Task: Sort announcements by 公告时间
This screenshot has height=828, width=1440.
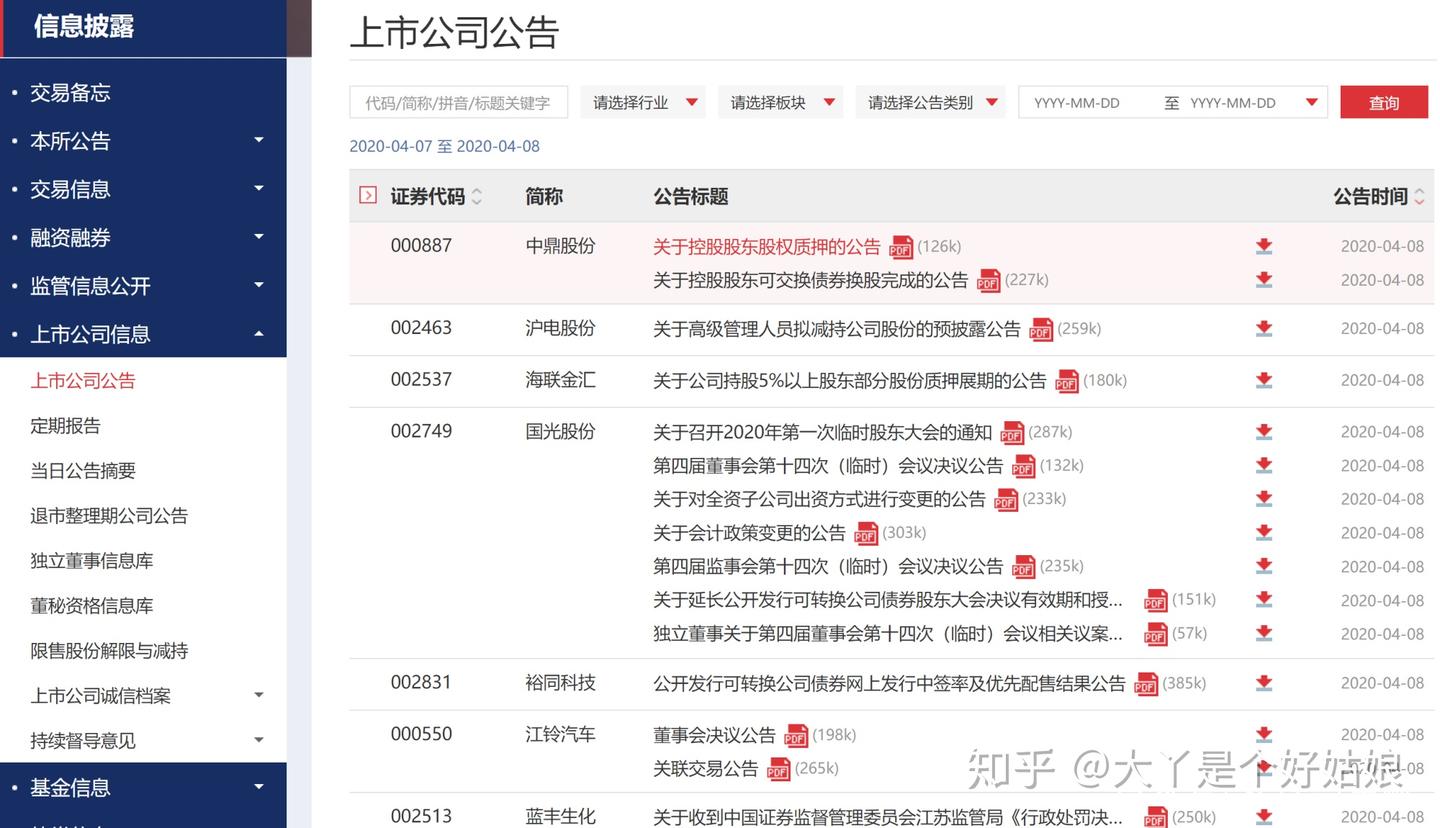Action: click(1370, 196)
